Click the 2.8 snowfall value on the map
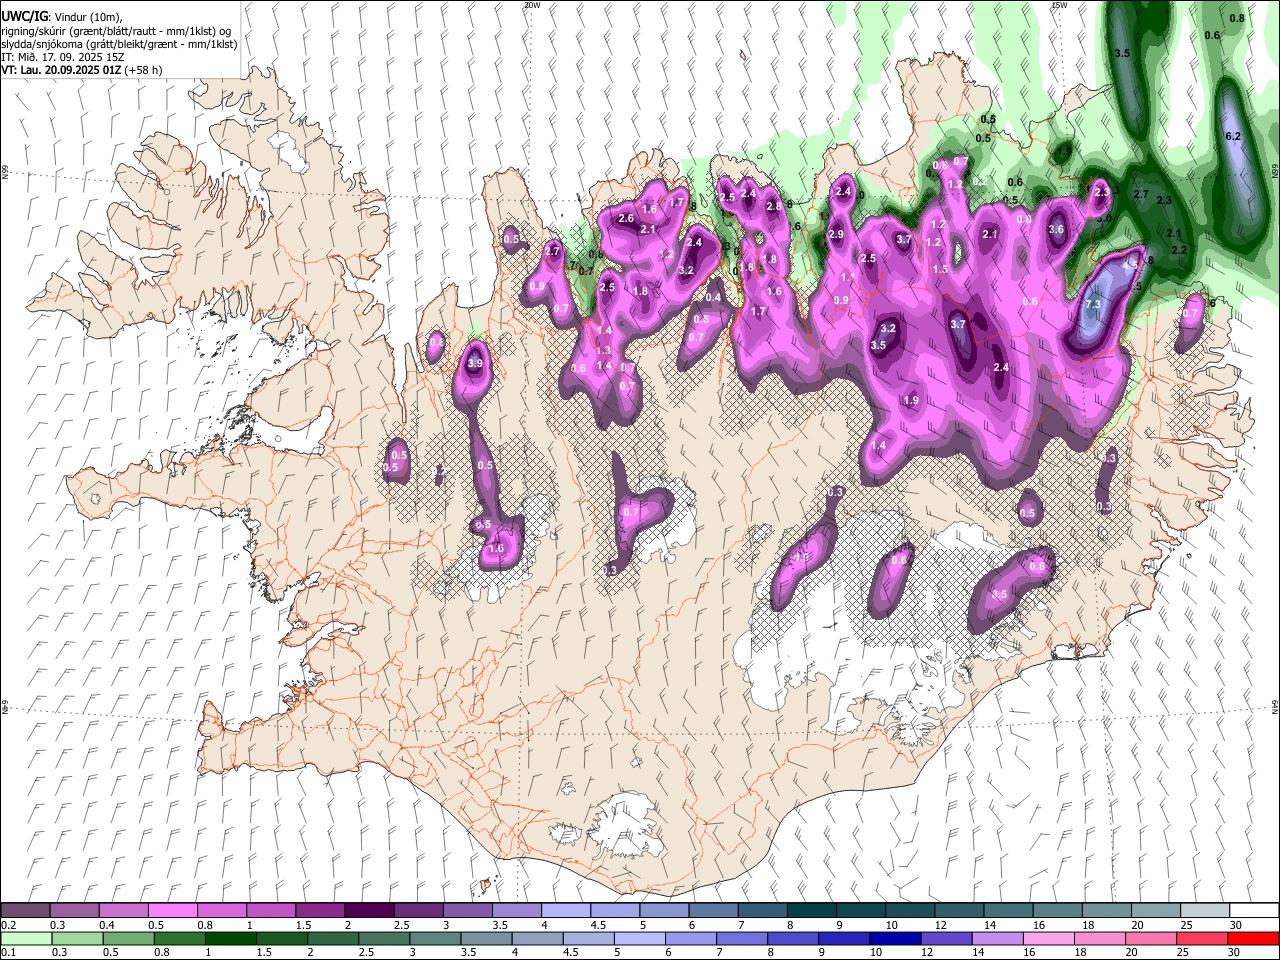The image size is (1280, 960). click(x=773, y=206)
